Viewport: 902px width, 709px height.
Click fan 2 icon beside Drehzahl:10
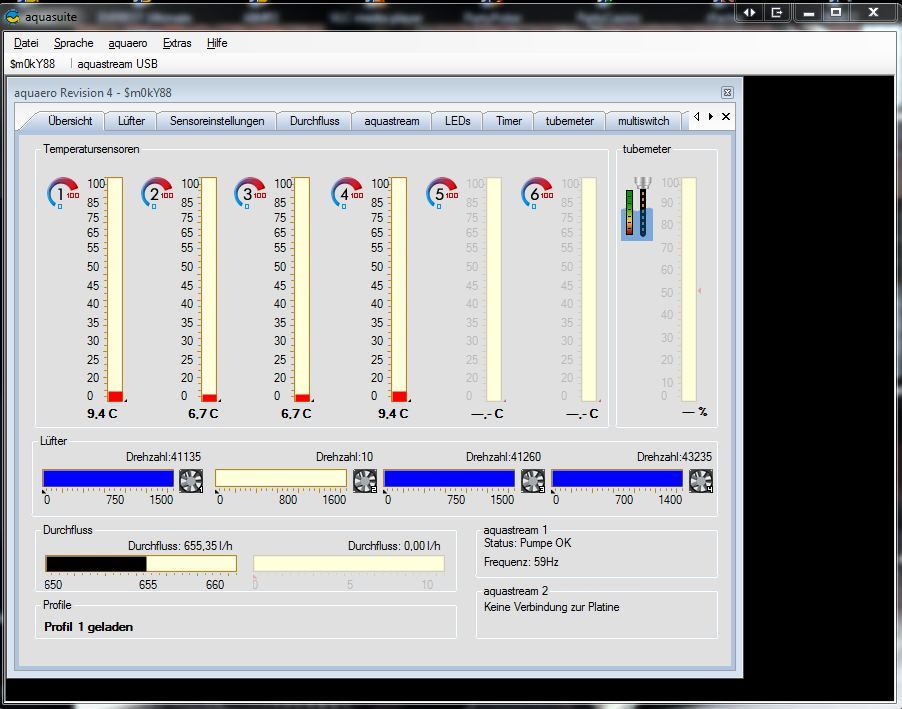pos(365,481)
